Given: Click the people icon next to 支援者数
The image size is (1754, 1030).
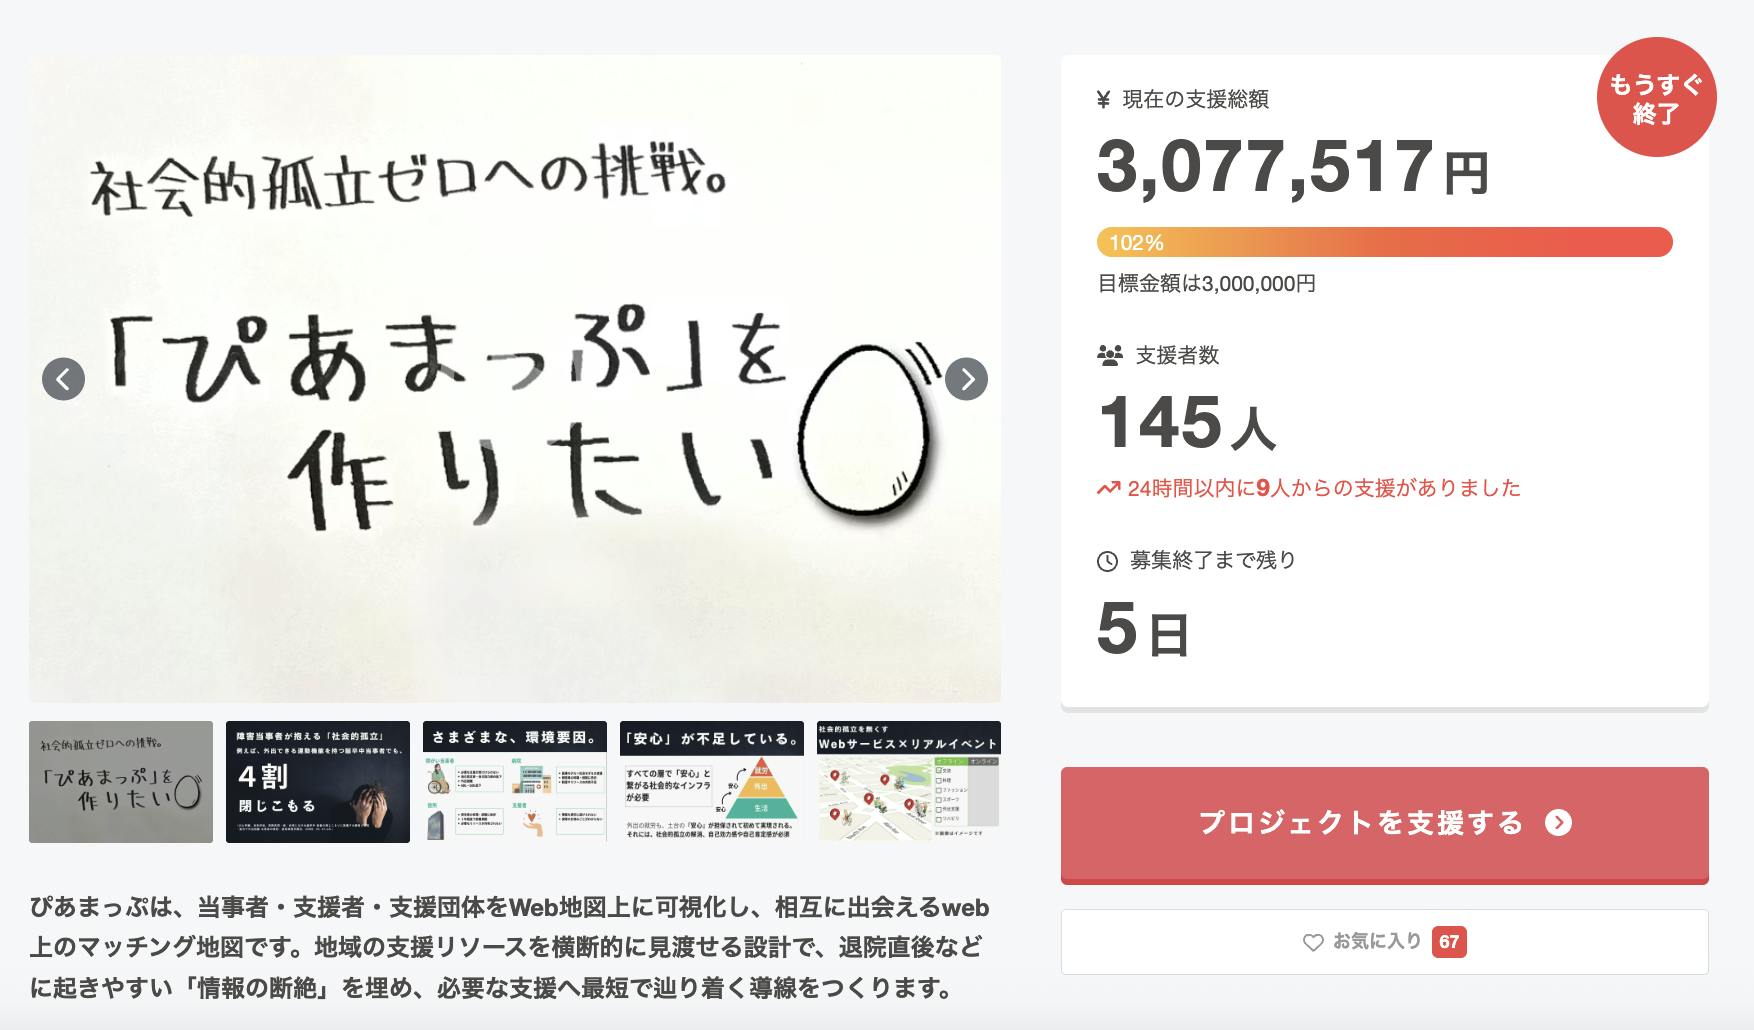Looking at the screenshot, I should 1109,355.
